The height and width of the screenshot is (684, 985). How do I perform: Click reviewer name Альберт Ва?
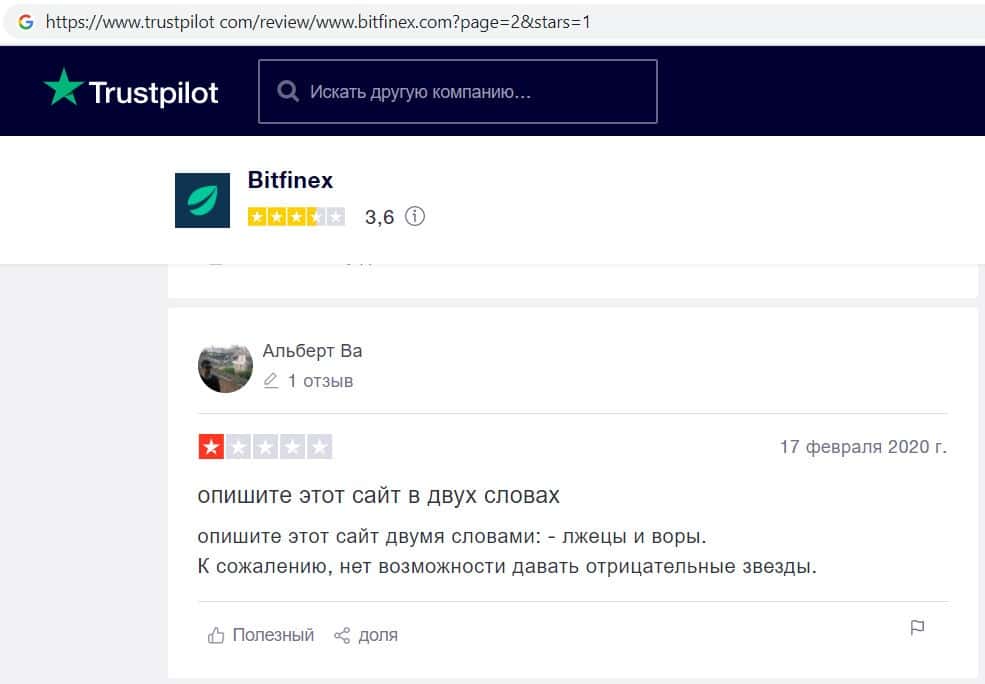click(x=312, y=350)
